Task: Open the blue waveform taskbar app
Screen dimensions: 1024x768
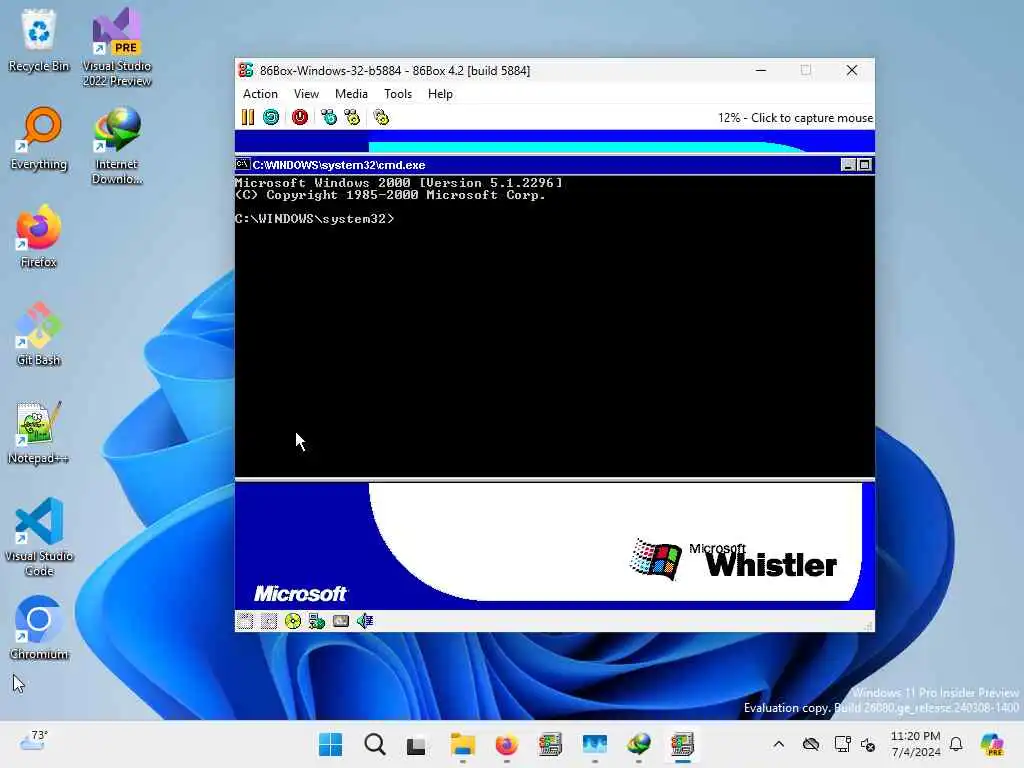Action: point(594,744)
